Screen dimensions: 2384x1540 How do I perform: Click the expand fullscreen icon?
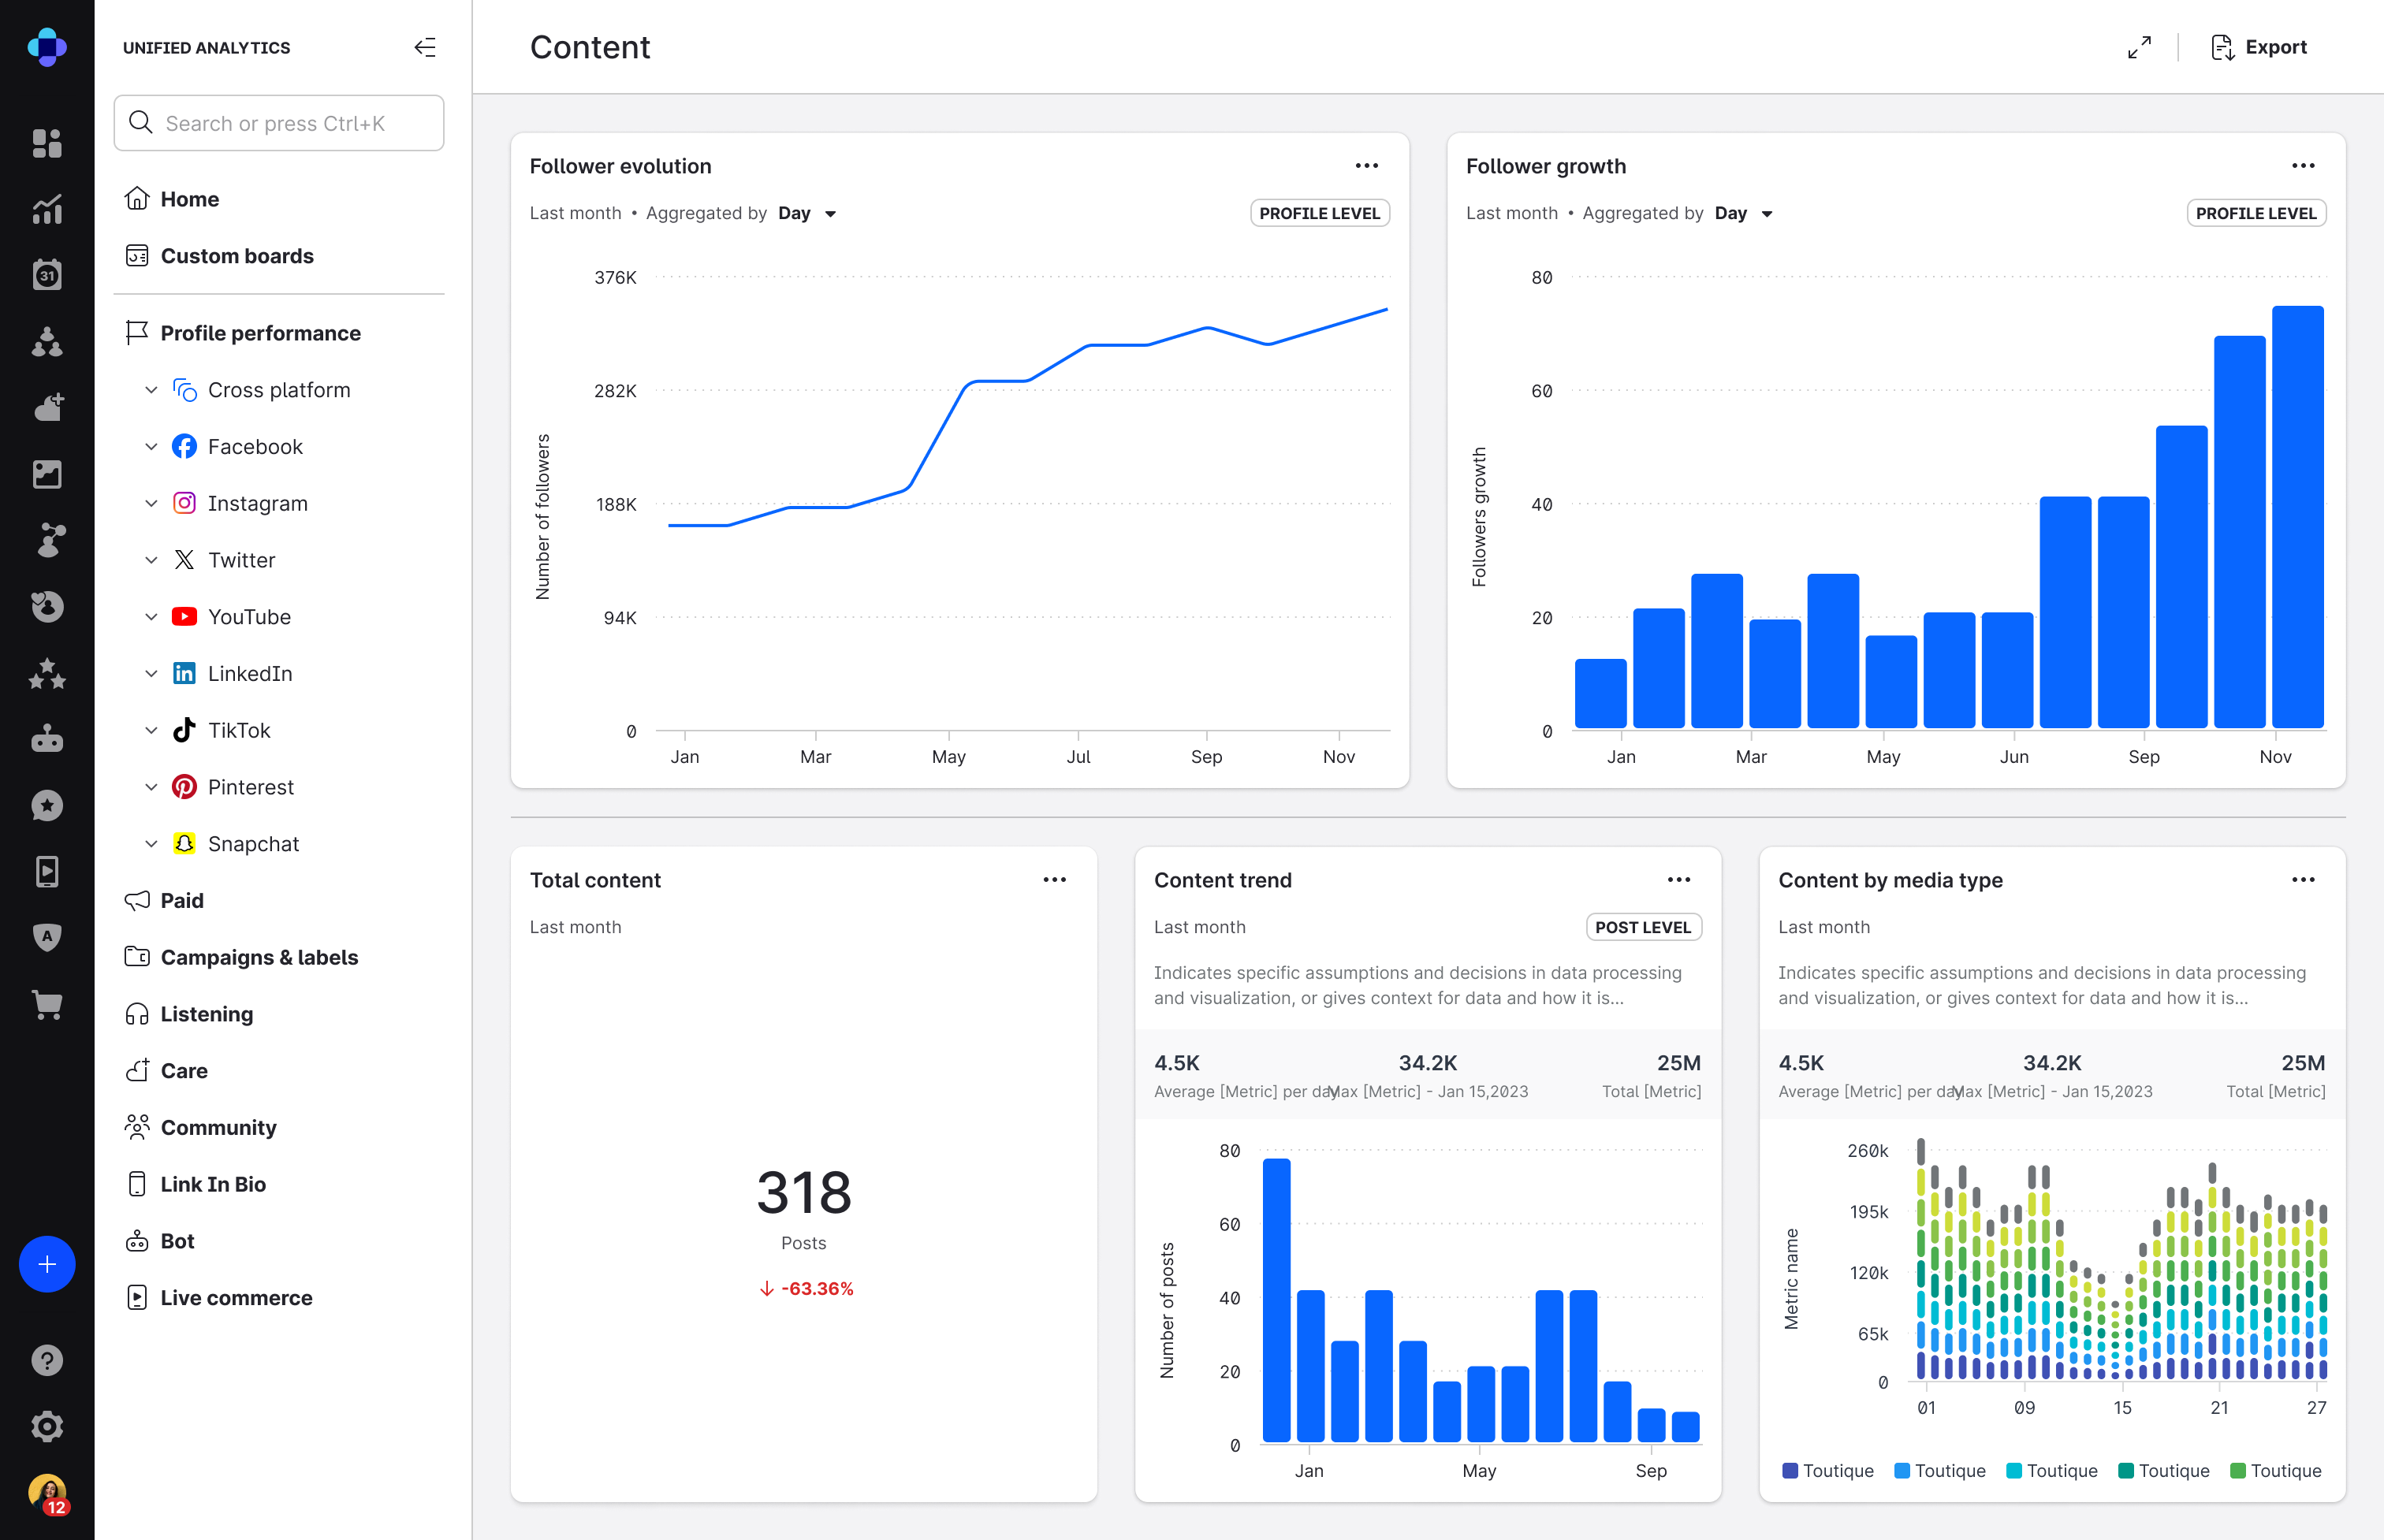coord(2139,47)
